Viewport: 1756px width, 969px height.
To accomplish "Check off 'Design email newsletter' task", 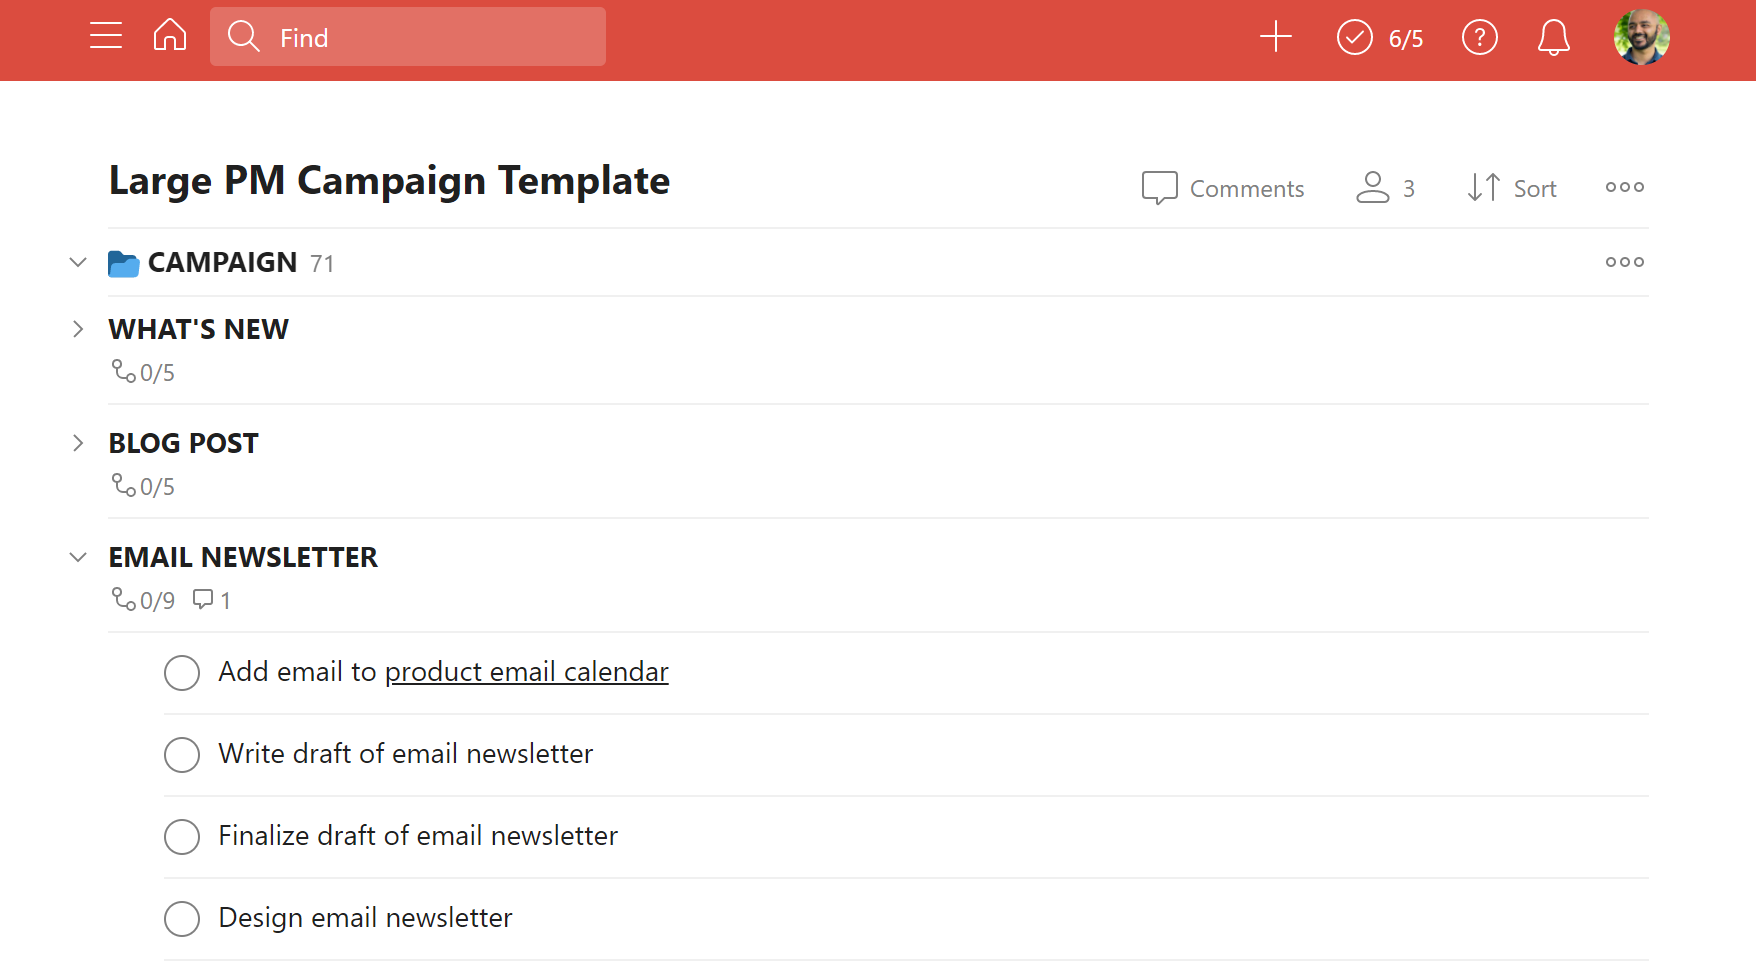I will click(x=182, y=919).
